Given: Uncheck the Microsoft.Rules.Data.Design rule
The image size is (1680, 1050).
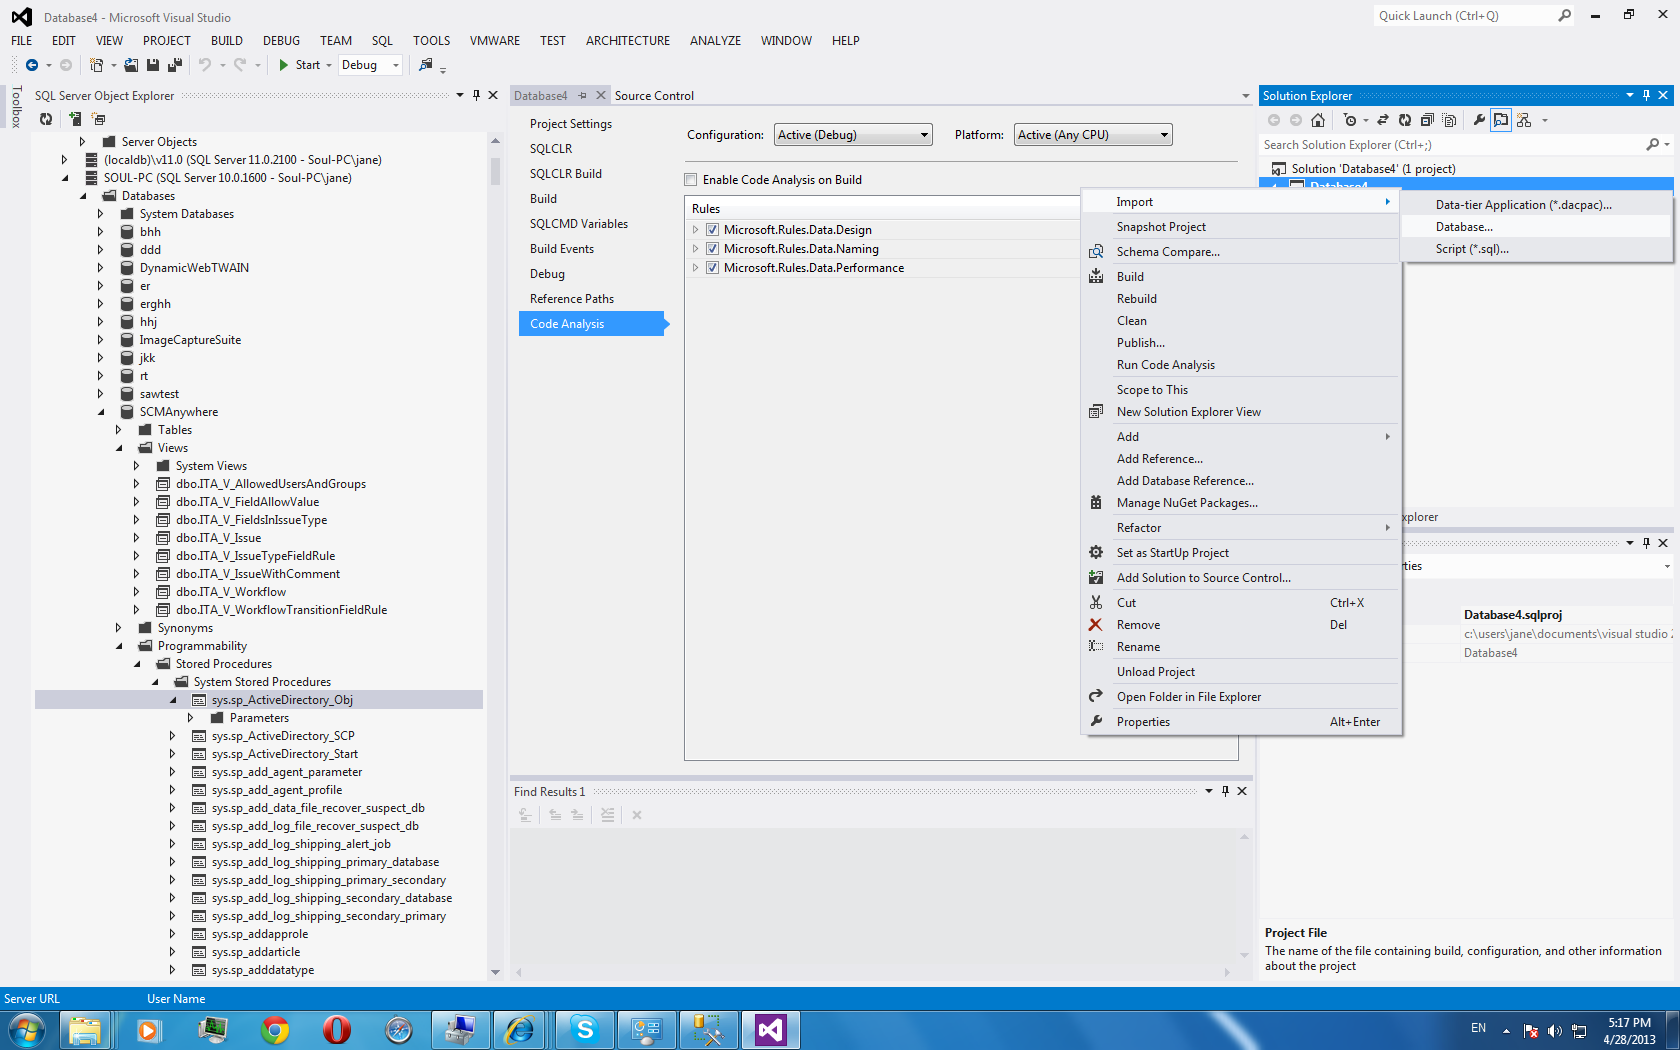Looking at the screenshot, I should 713,230.
